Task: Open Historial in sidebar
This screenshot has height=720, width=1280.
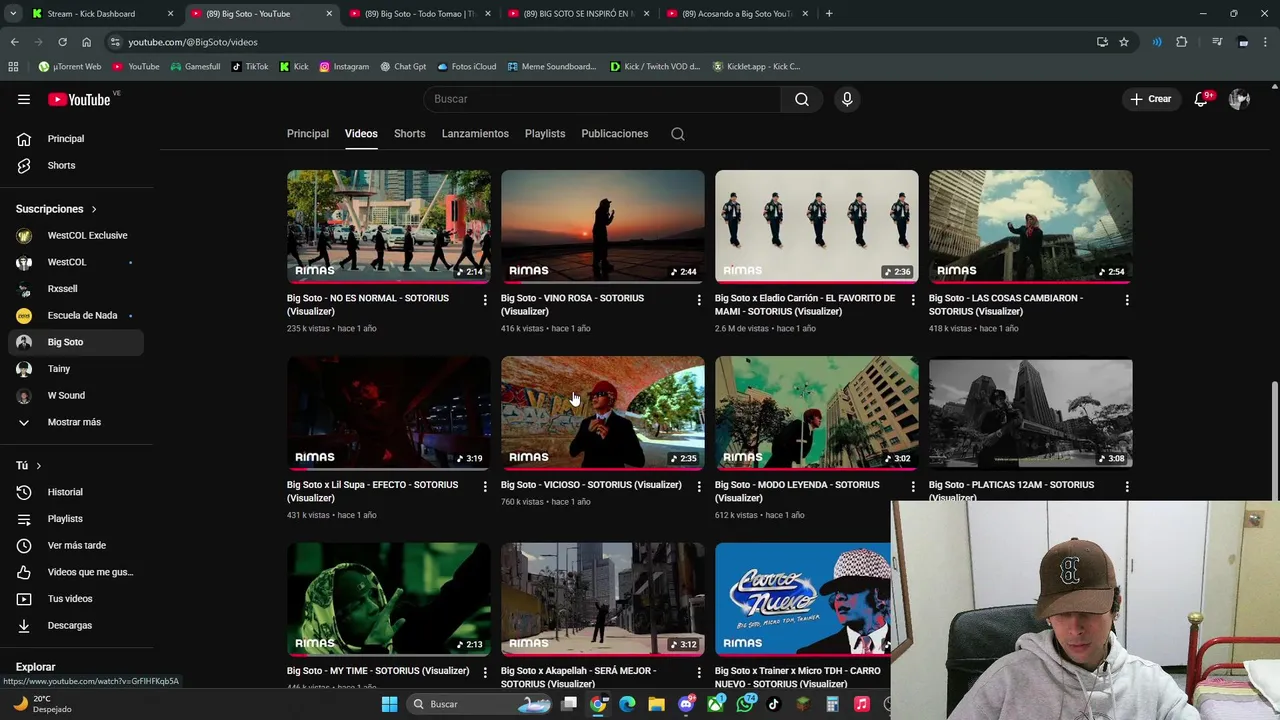Action: click(76, 492)
